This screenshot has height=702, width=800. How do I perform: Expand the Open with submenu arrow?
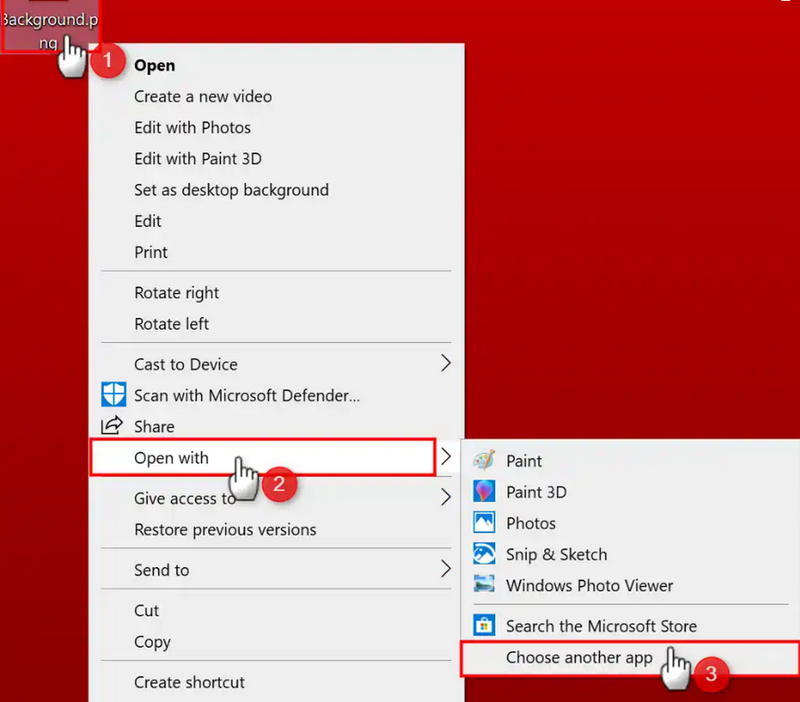pos(445,457)
